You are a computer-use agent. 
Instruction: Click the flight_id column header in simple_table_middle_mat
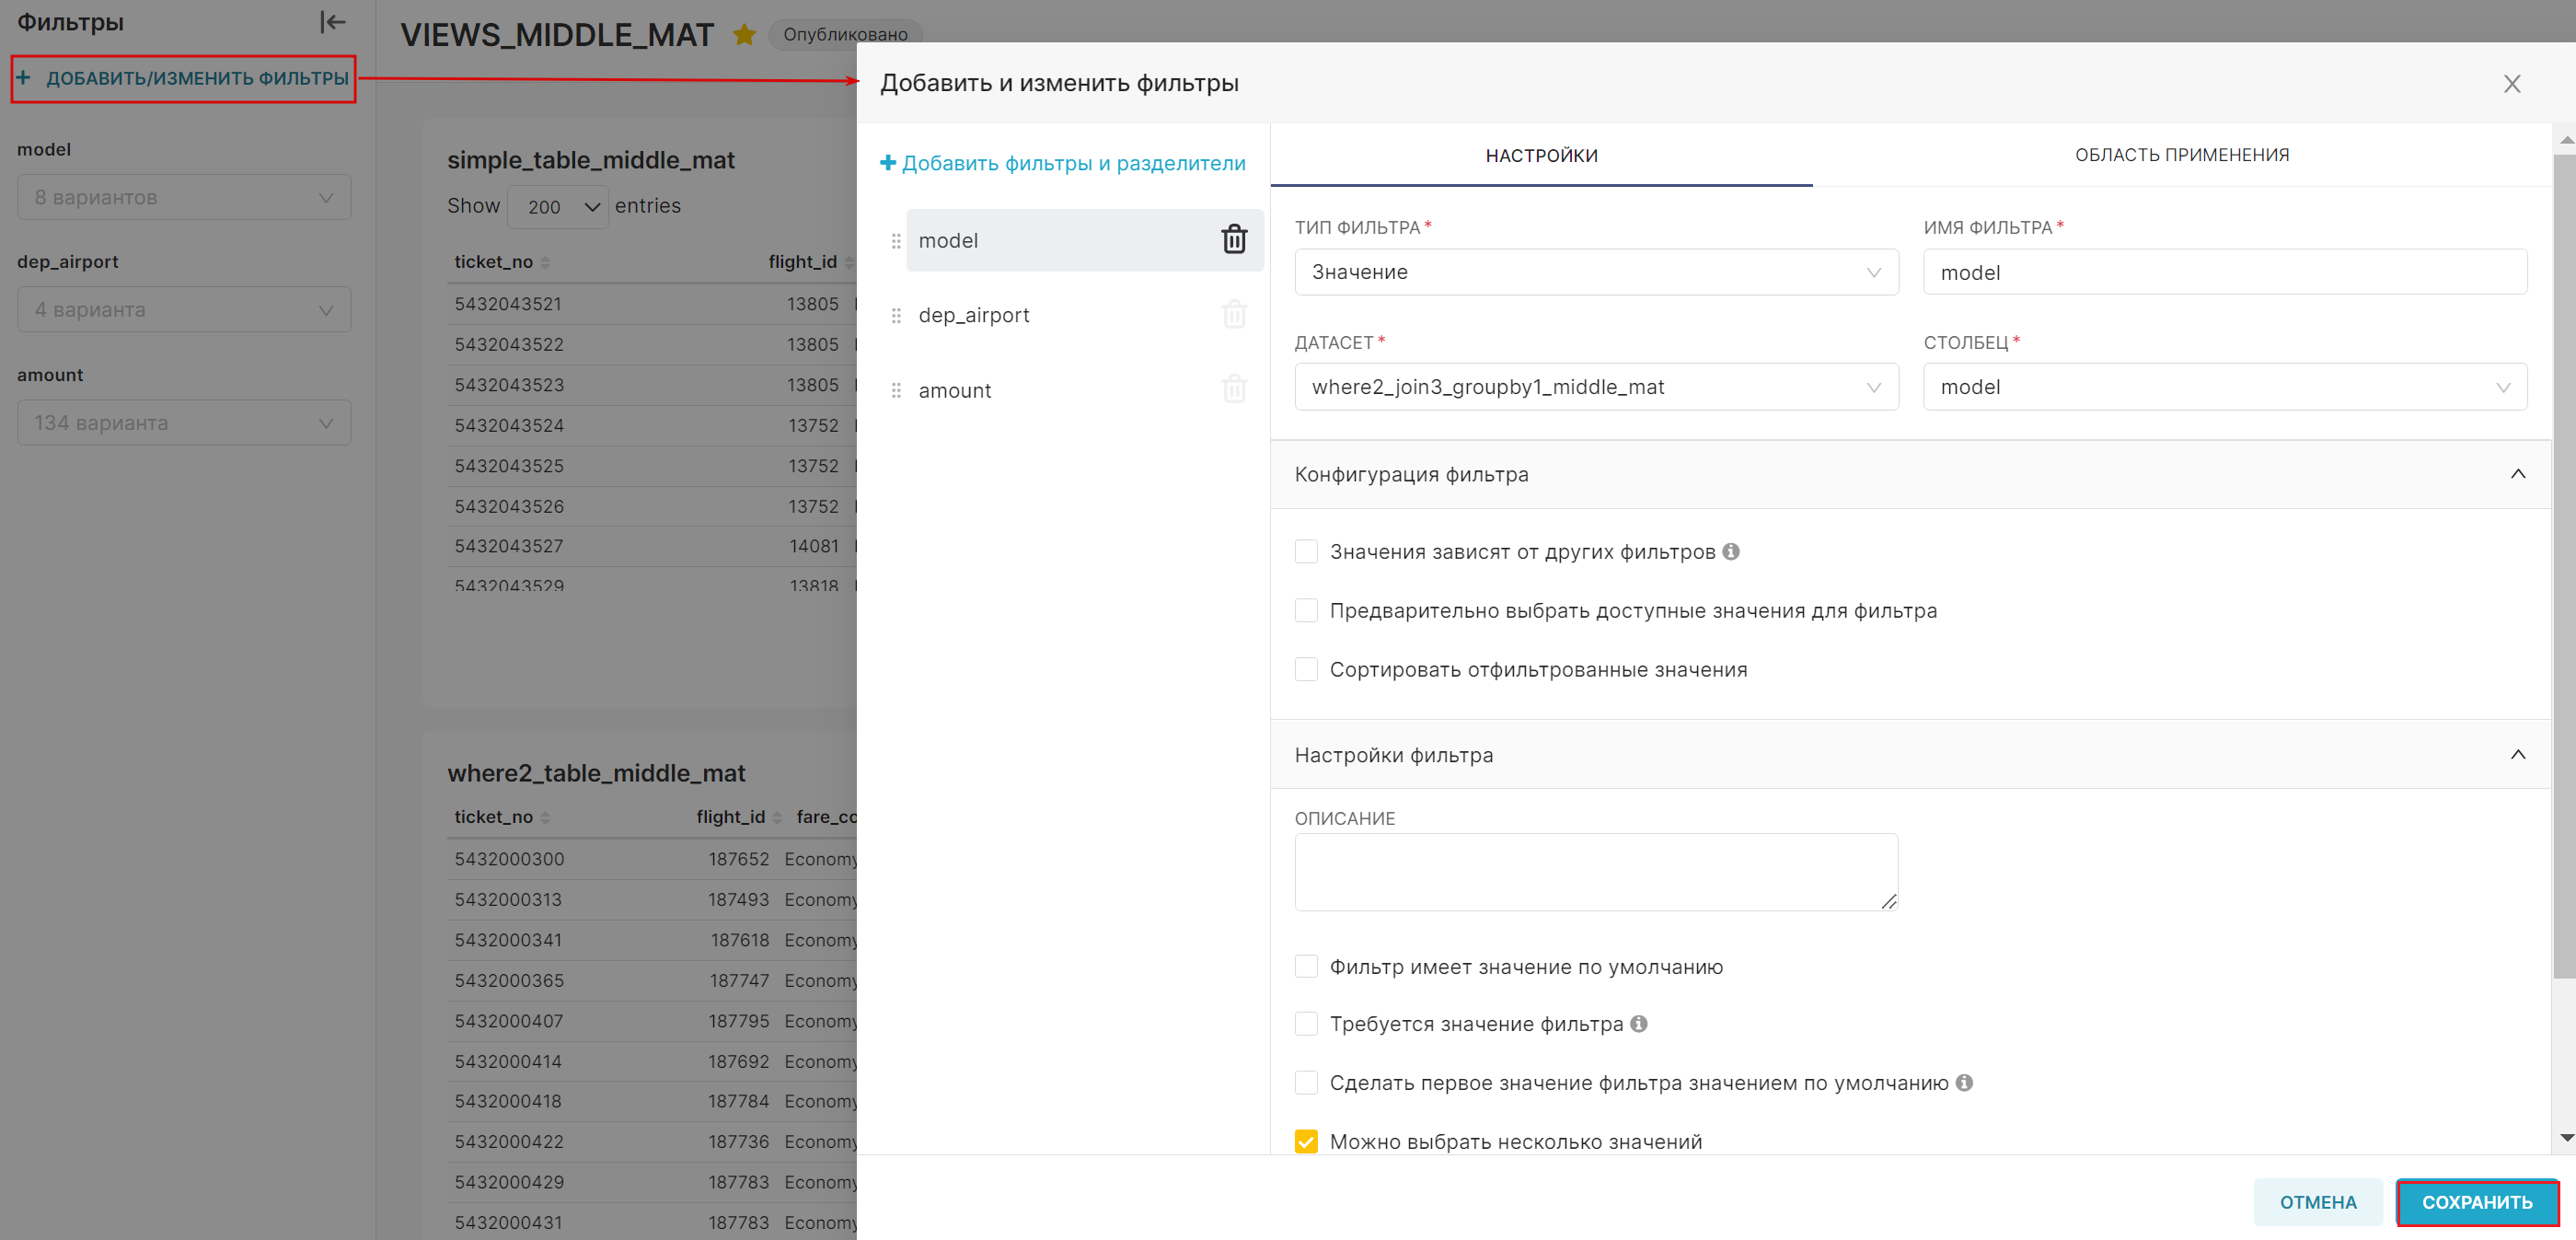[x=803, y=262]
